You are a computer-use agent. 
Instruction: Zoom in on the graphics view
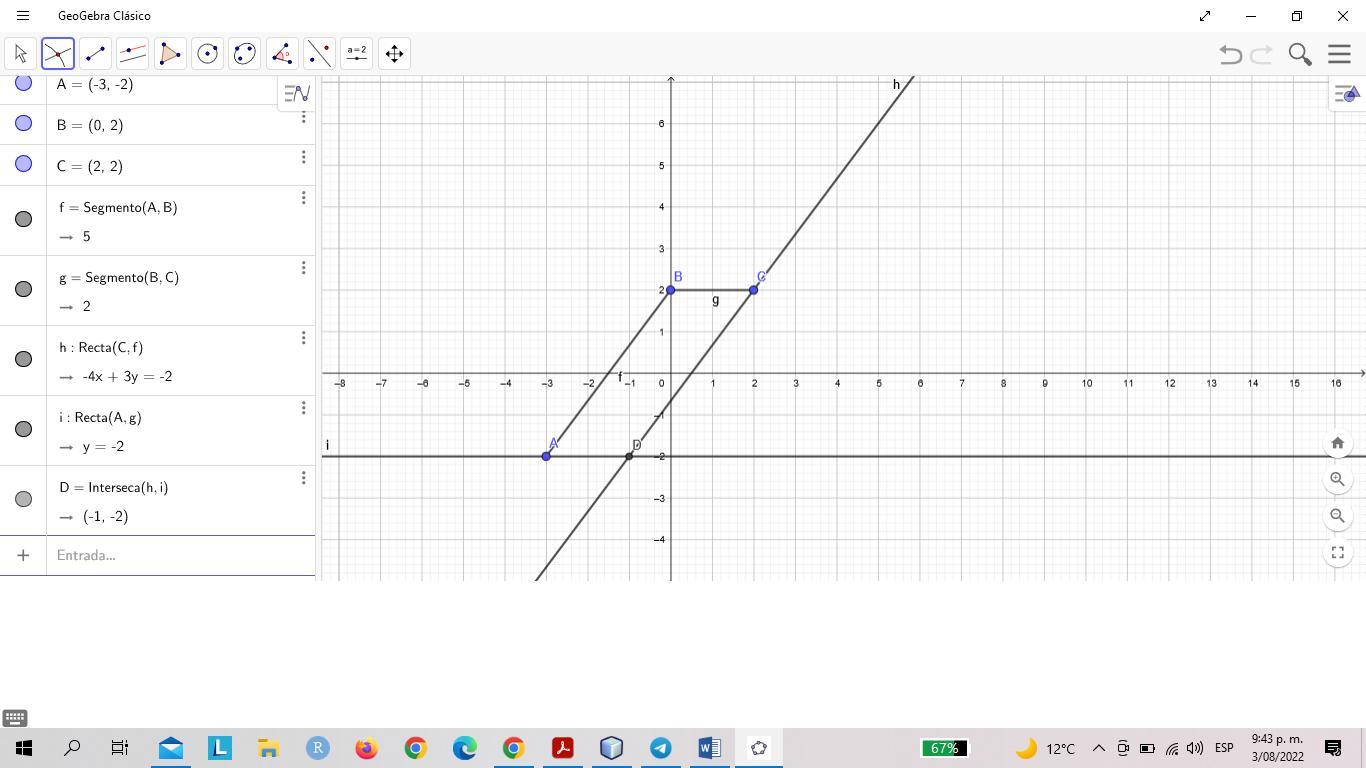pyautogui.click(x=1338, y=479)
